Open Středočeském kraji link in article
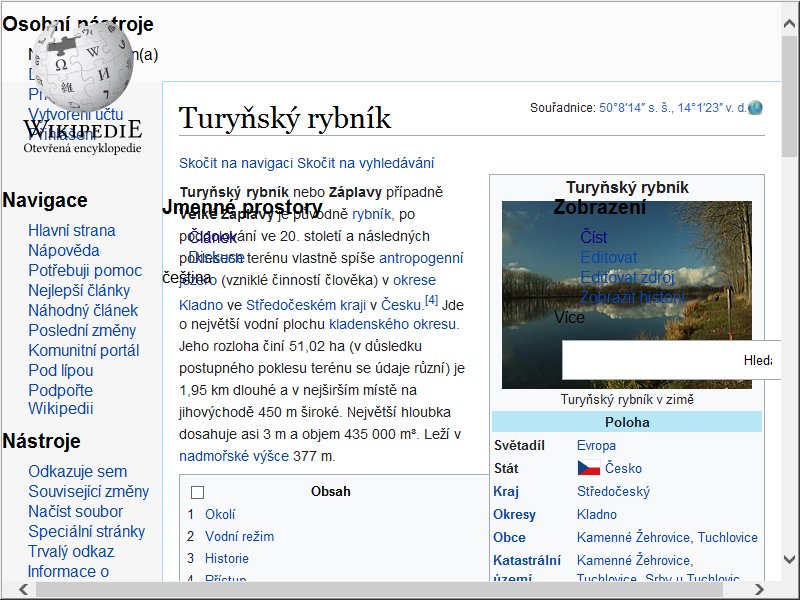The width and height of the screenshot is (800, 600). (306, 305)
